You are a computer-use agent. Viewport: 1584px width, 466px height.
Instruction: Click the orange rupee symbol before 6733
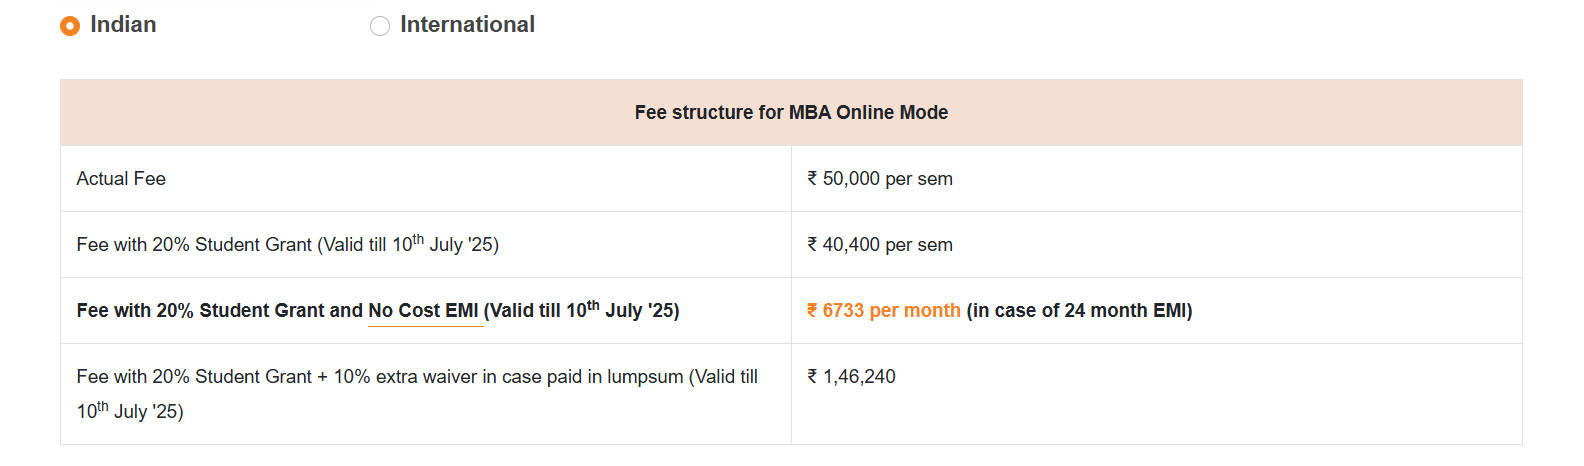[x=812, y=311]
